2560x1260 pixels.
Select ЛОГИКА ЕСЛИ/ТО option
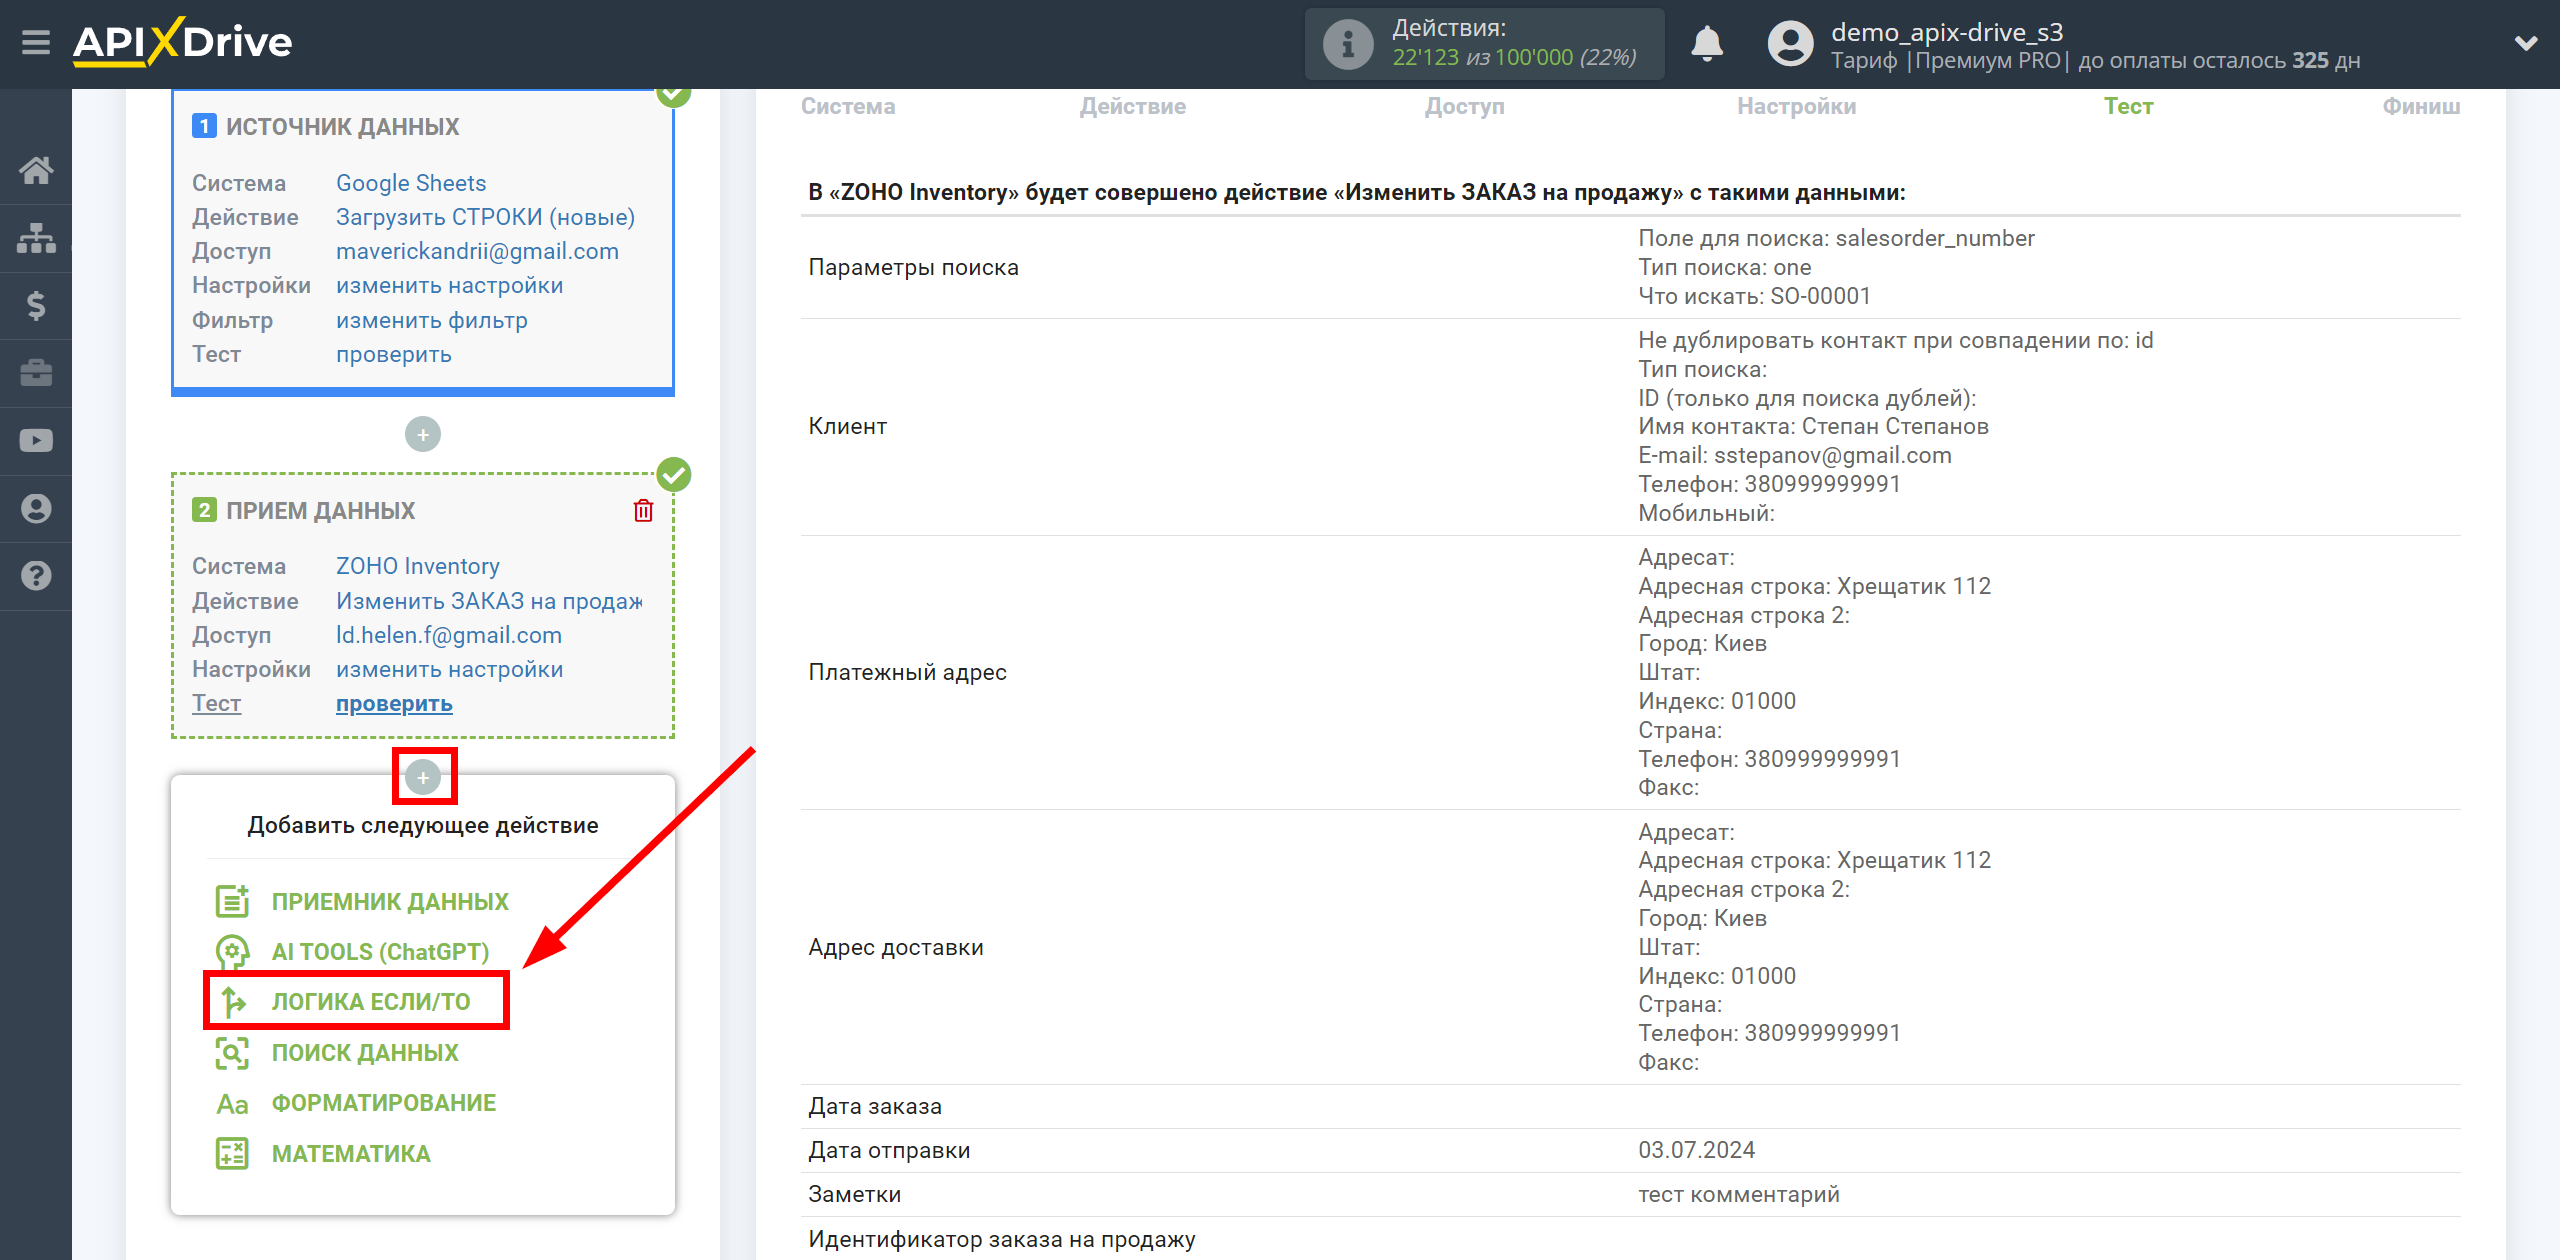coord(371,1002)
